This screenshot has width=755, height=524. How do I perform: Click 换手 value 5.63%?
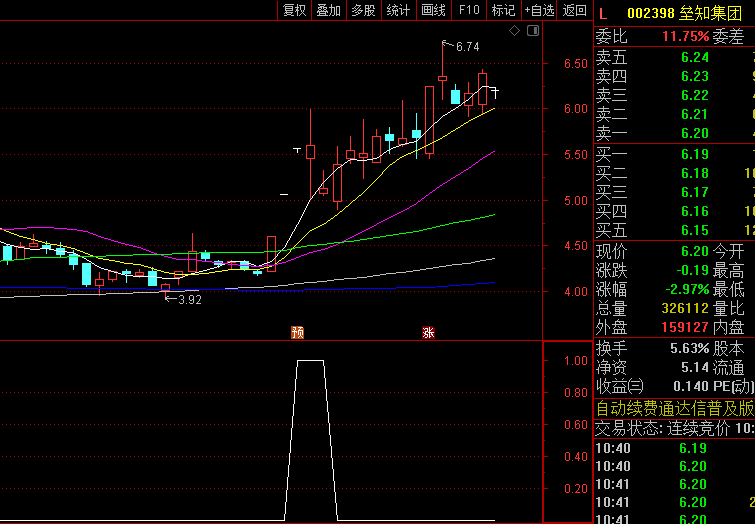(x=690, y=348)
